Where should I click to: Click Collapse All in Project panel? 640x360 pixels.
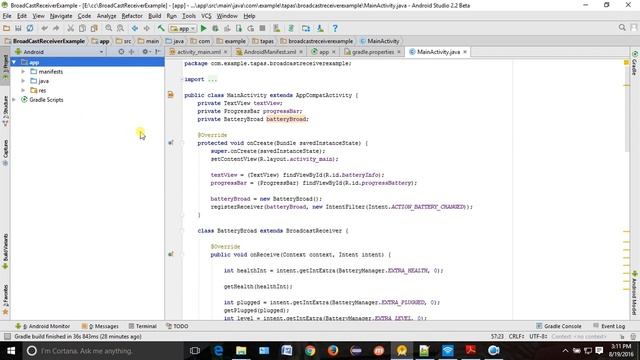(x=131, y=52)
